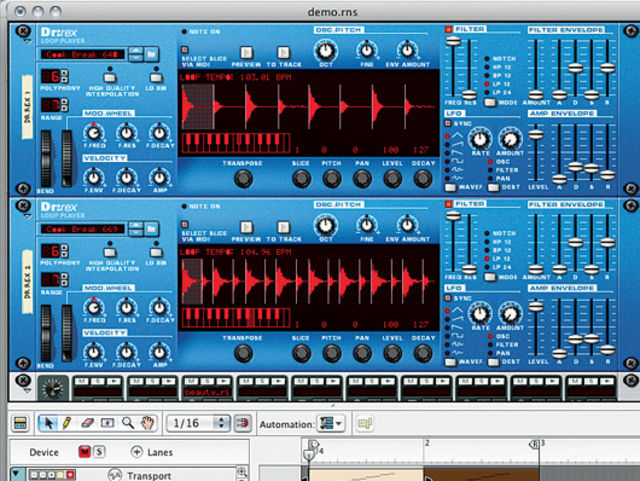Open the folder browse icon for Cook Break 648
The height and width of the screenshot is (481, 640).
[151, 53]
